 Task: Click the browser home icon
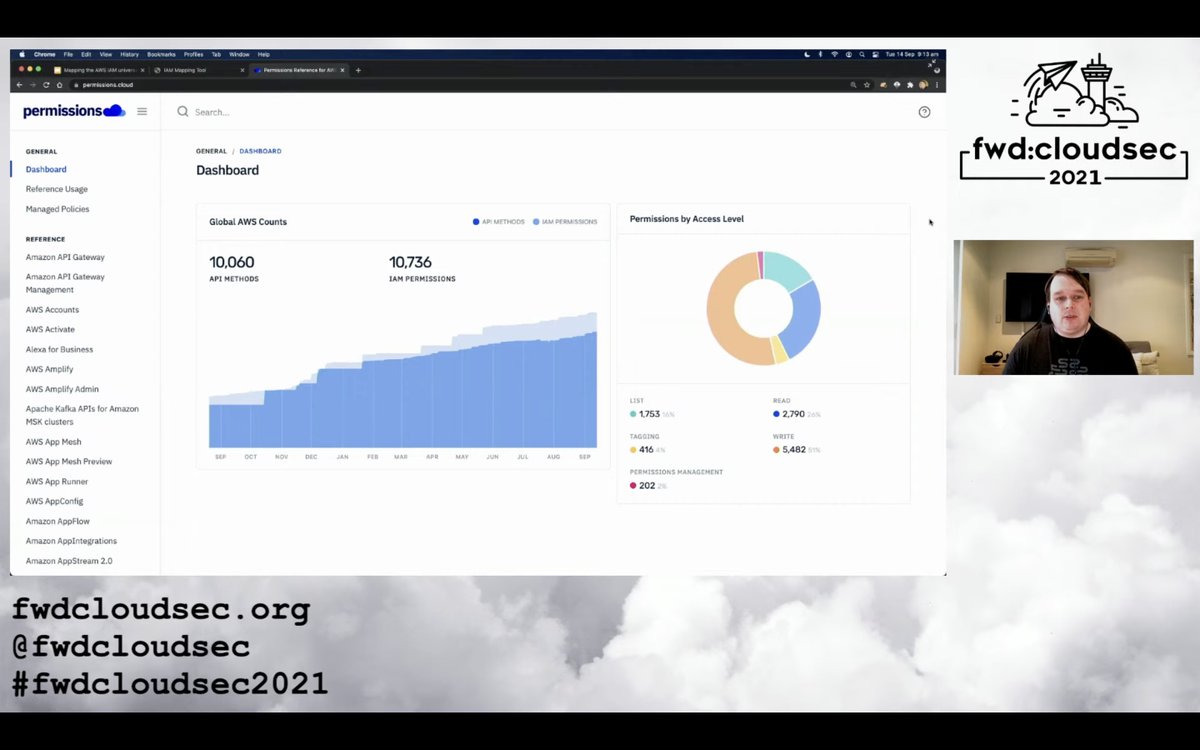click(x=59, y=85)
